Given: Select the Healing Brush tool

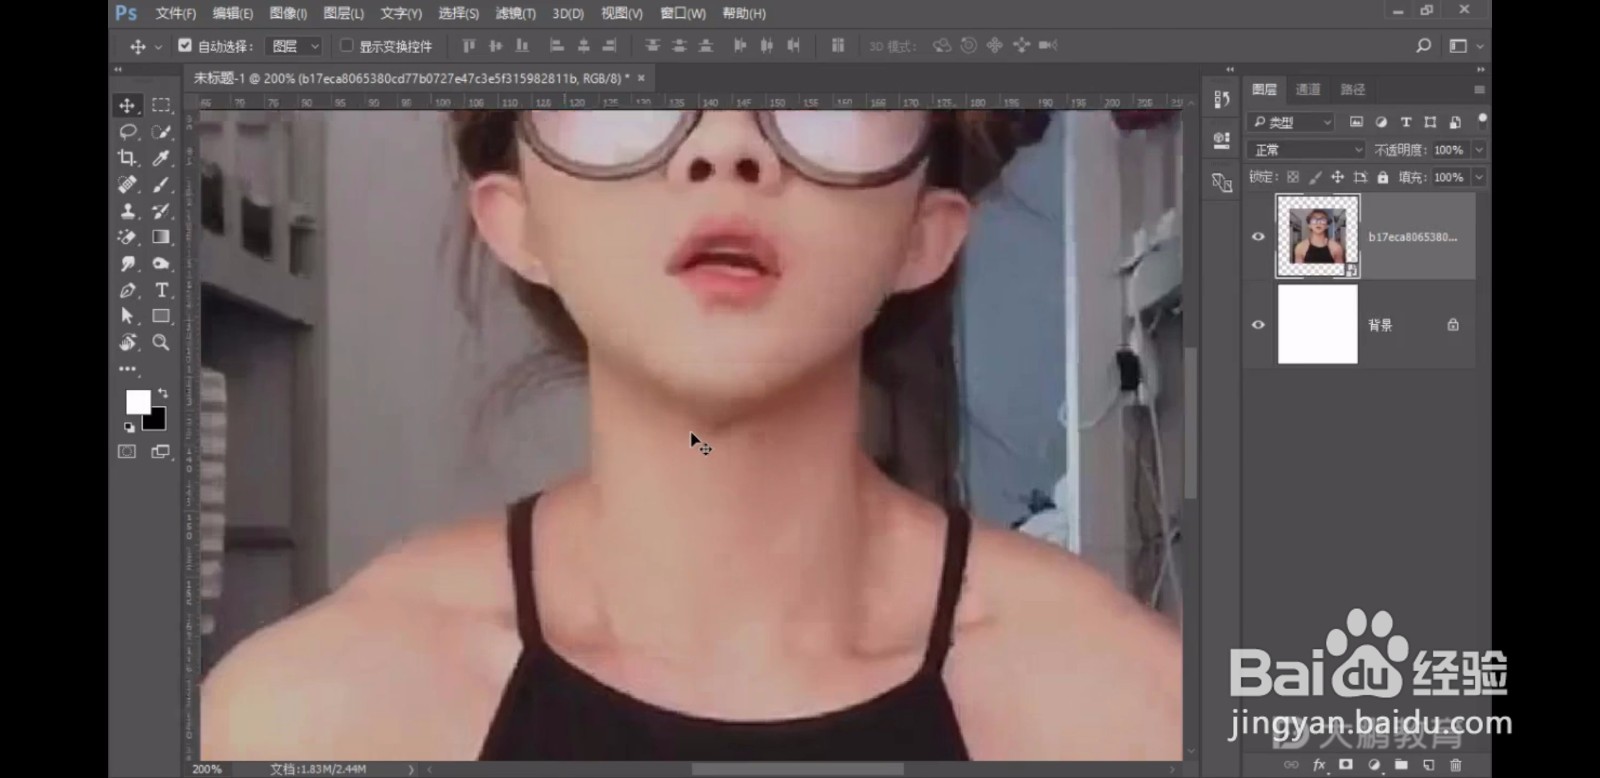Looking at the screenshot, I should pos(127,184).
